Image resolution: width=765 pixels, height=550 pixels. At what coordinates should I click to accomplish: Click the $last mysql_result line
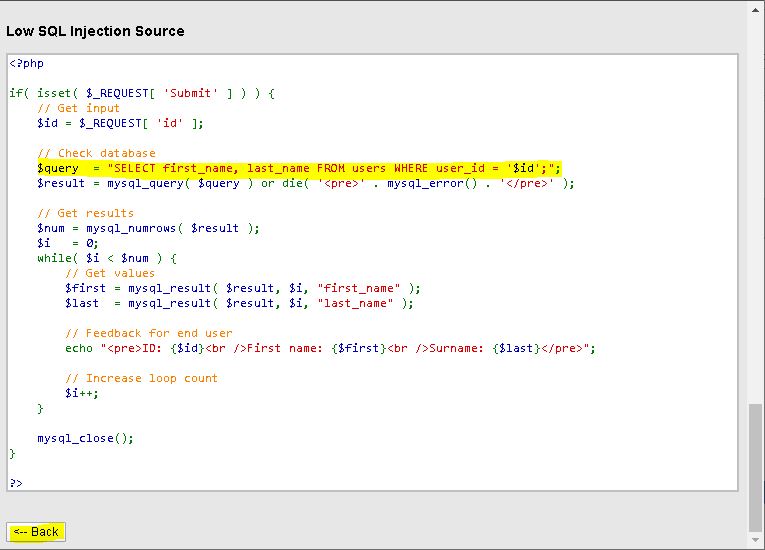click(239, 303)
